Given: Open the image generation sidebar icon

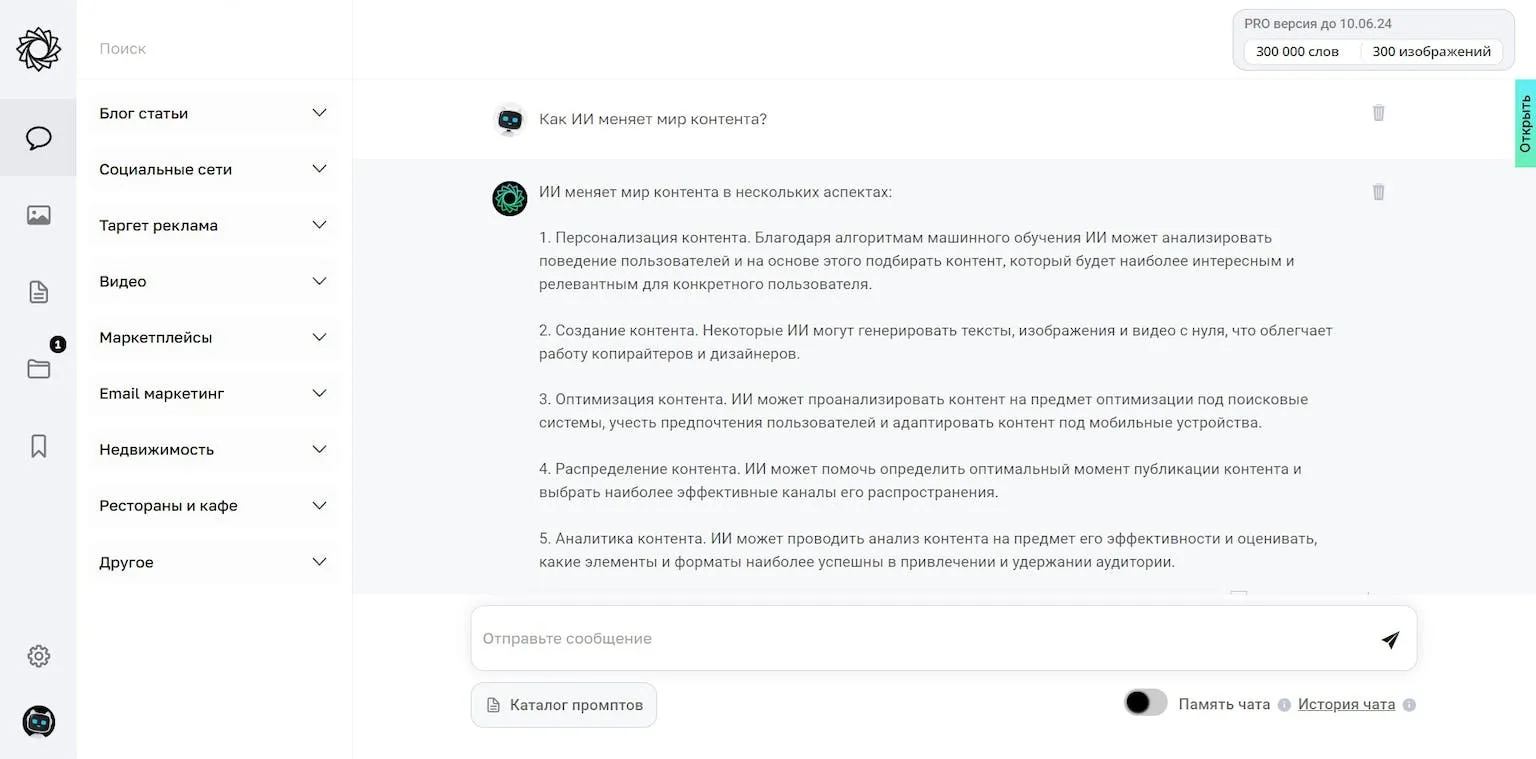Looking at the screenshot, I should (38, 215).
